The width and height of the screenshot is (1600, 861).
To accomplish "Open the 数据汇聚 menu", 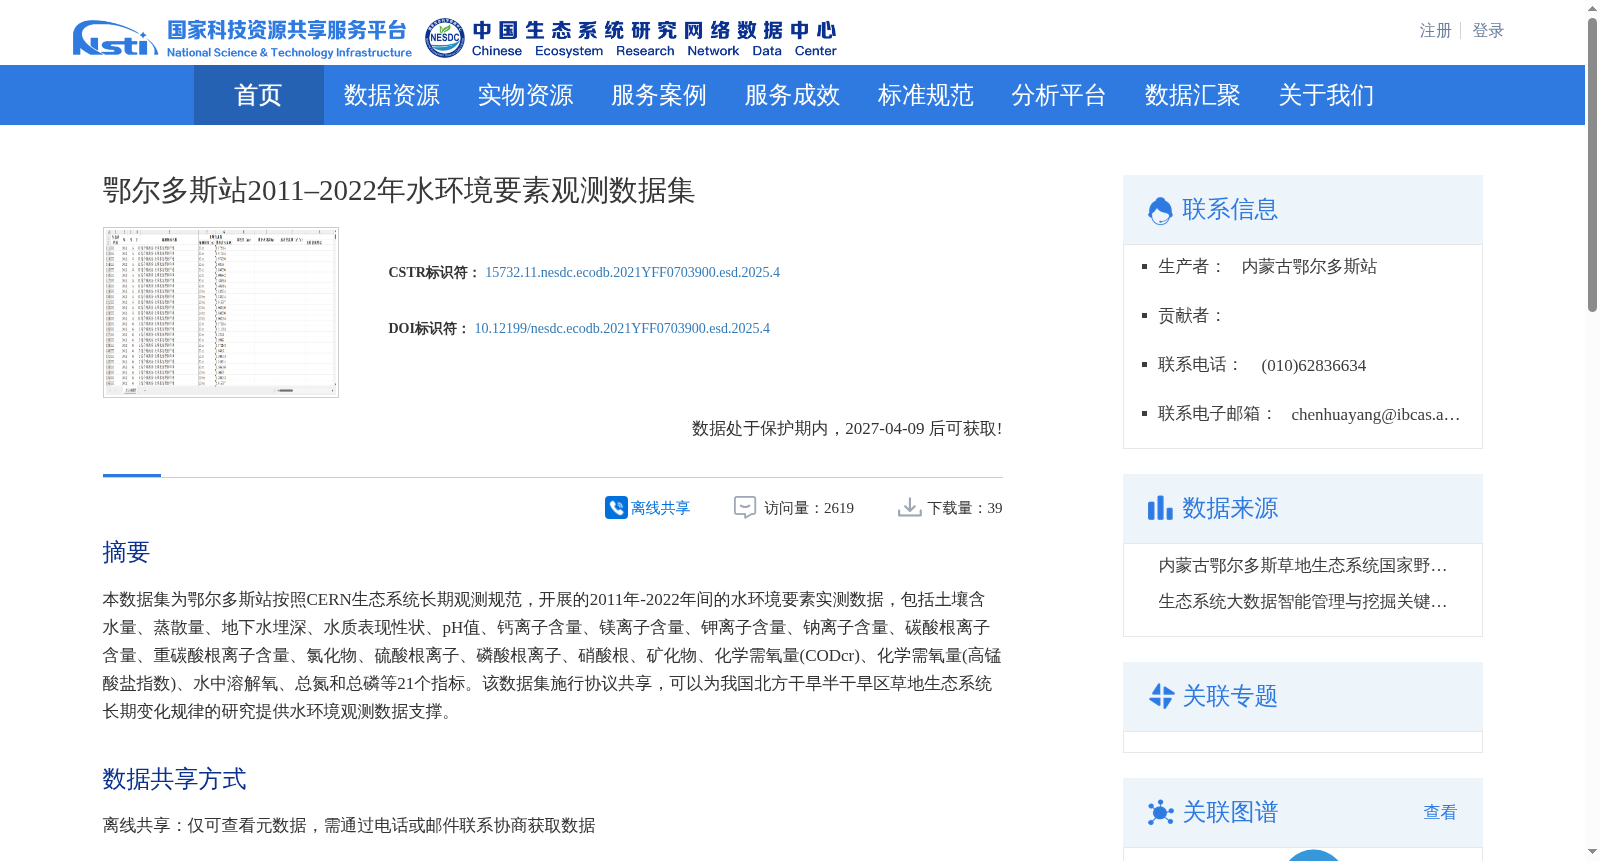I will point(1192,95).
